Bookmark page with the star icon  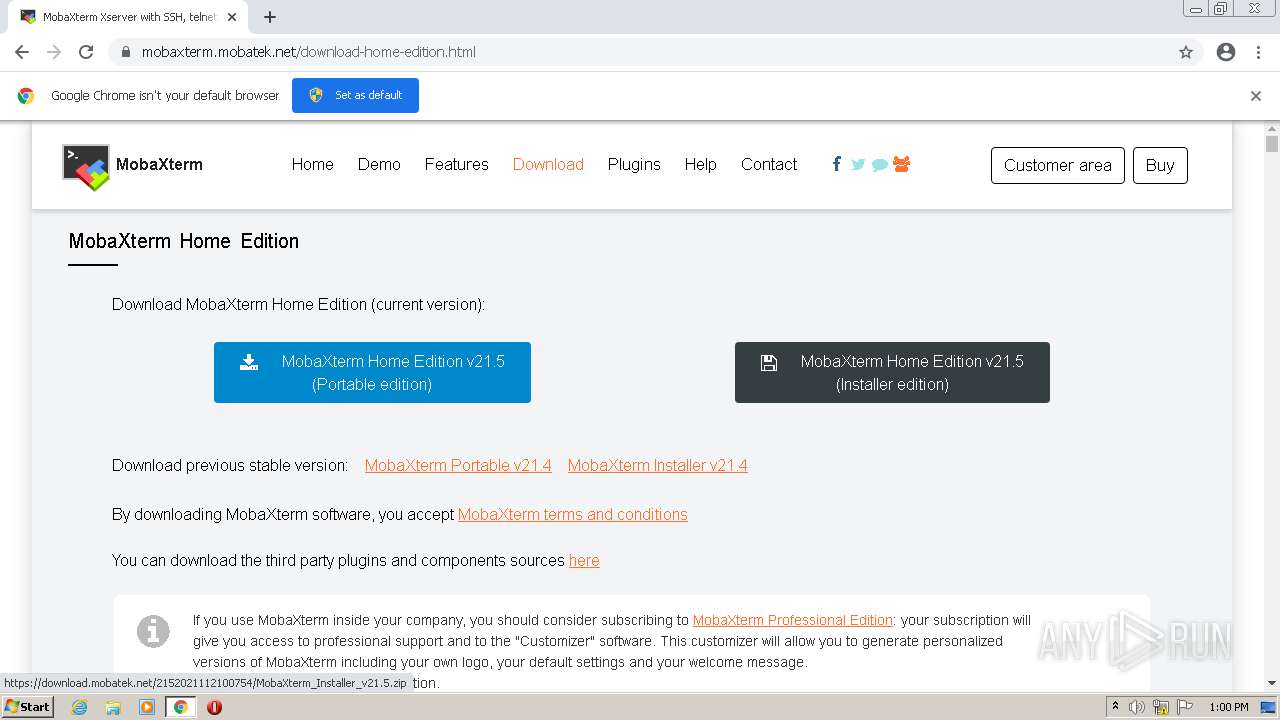[1186, 52]
